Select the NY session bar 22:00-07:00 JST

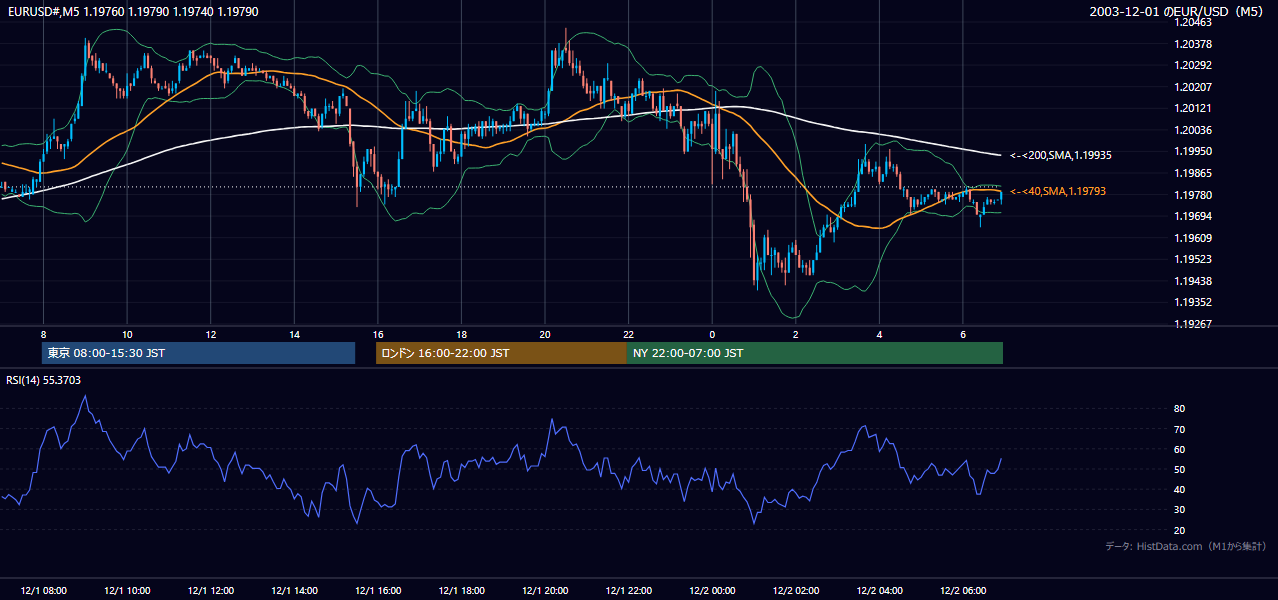point(814,353)
